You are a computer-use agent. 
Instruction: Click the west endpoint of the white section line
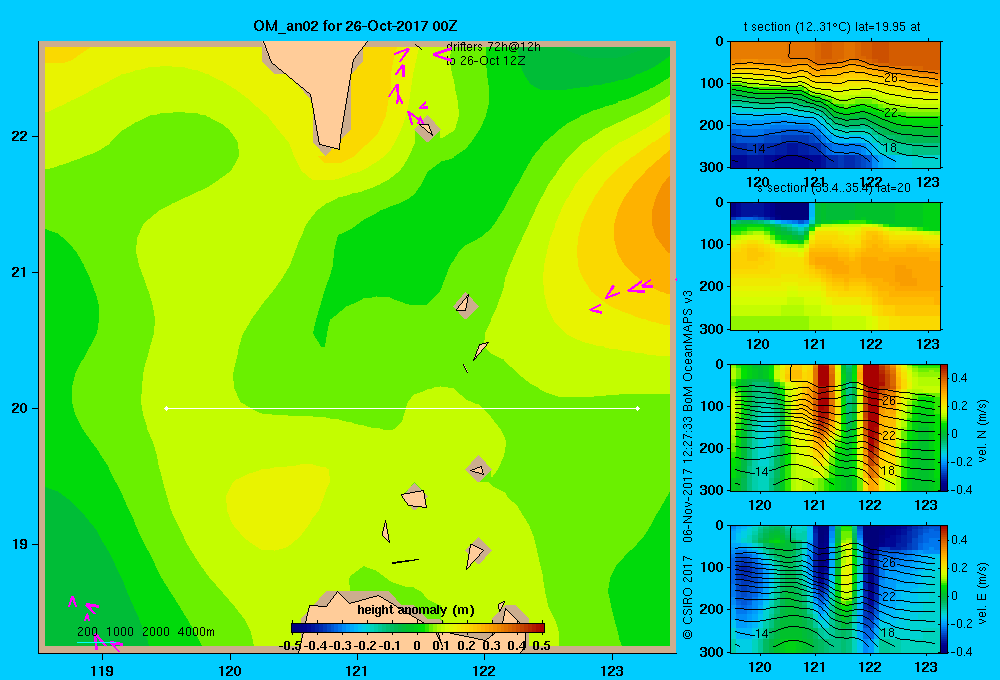click(166, 408)
